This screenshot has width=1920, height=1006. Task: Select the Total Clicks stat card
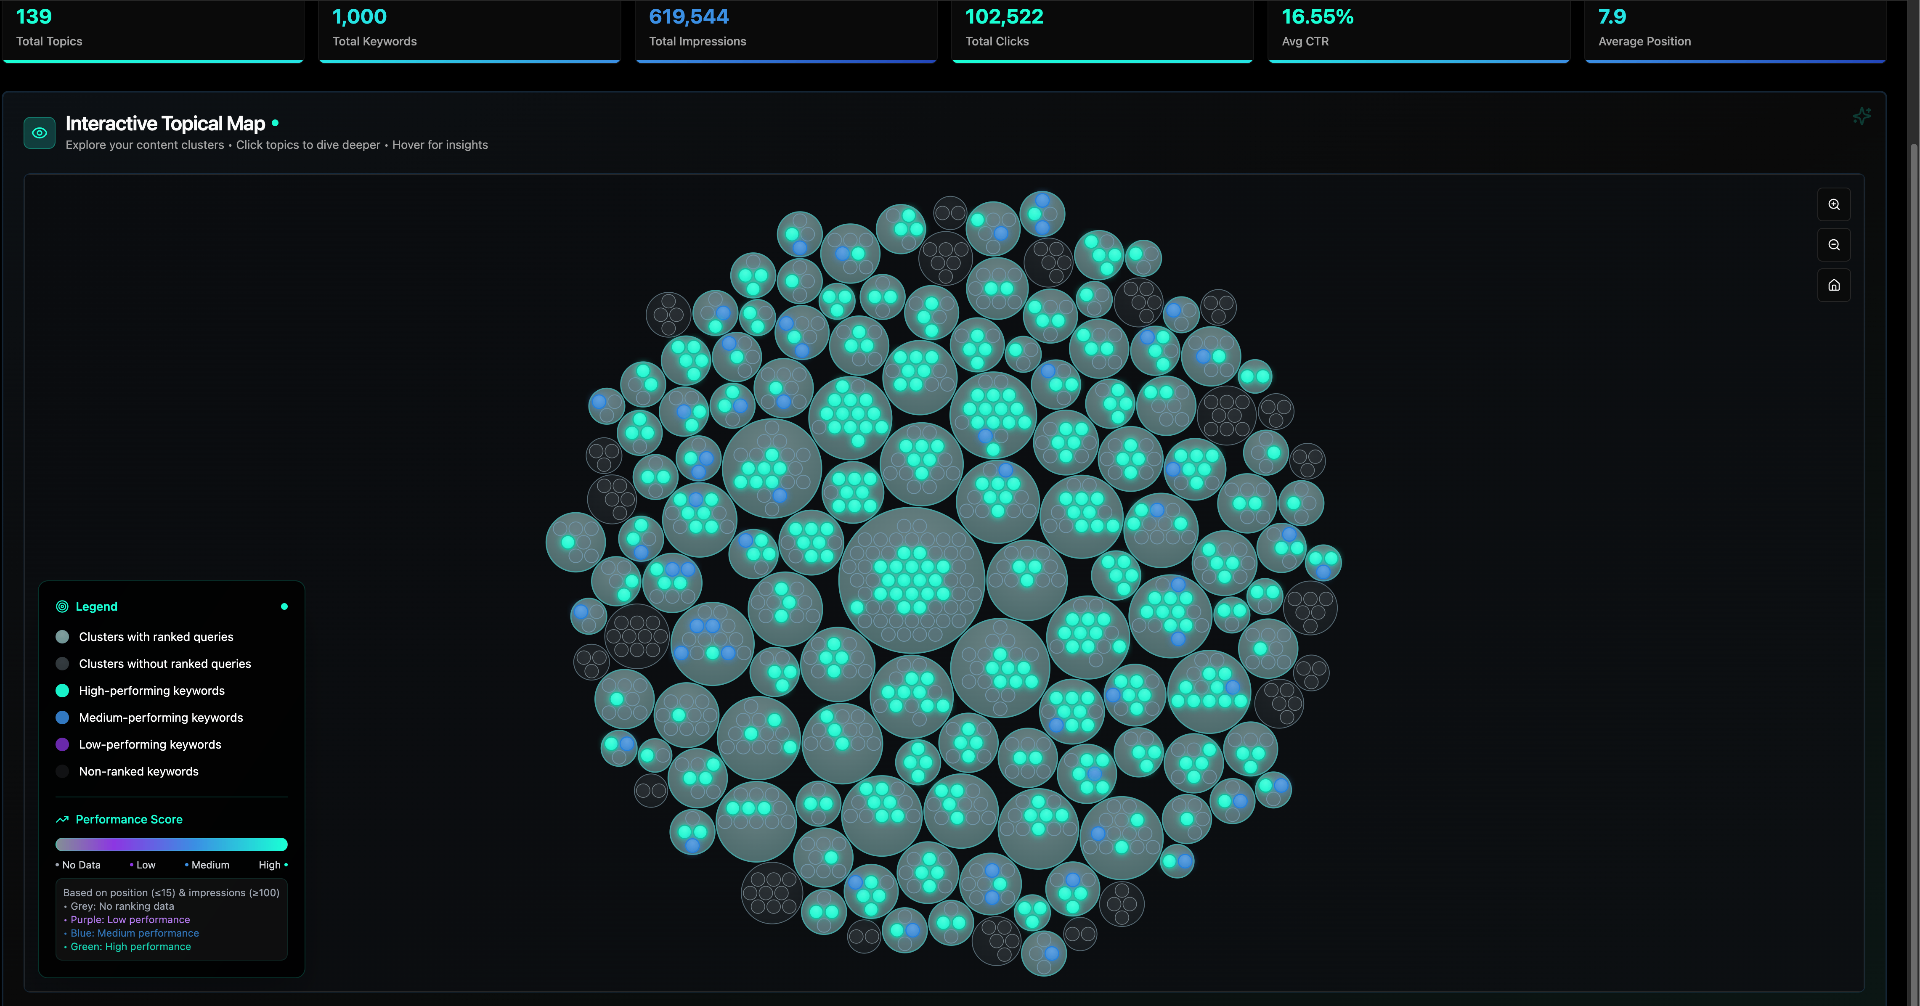point(1102,30)
